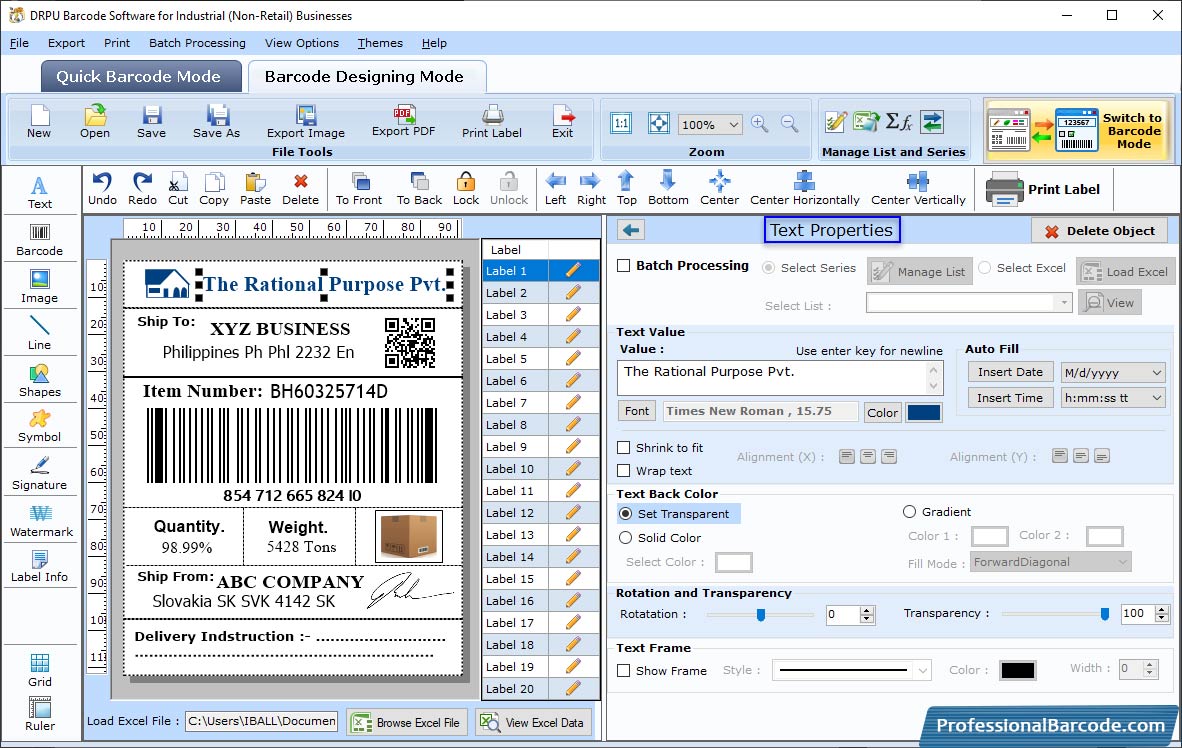Save the current label
Viewport: 1182px width, 748px height.
coord(152,122)
